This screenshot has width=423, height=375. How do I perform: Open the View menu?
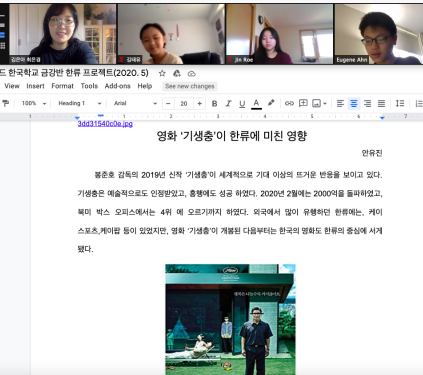12,86
